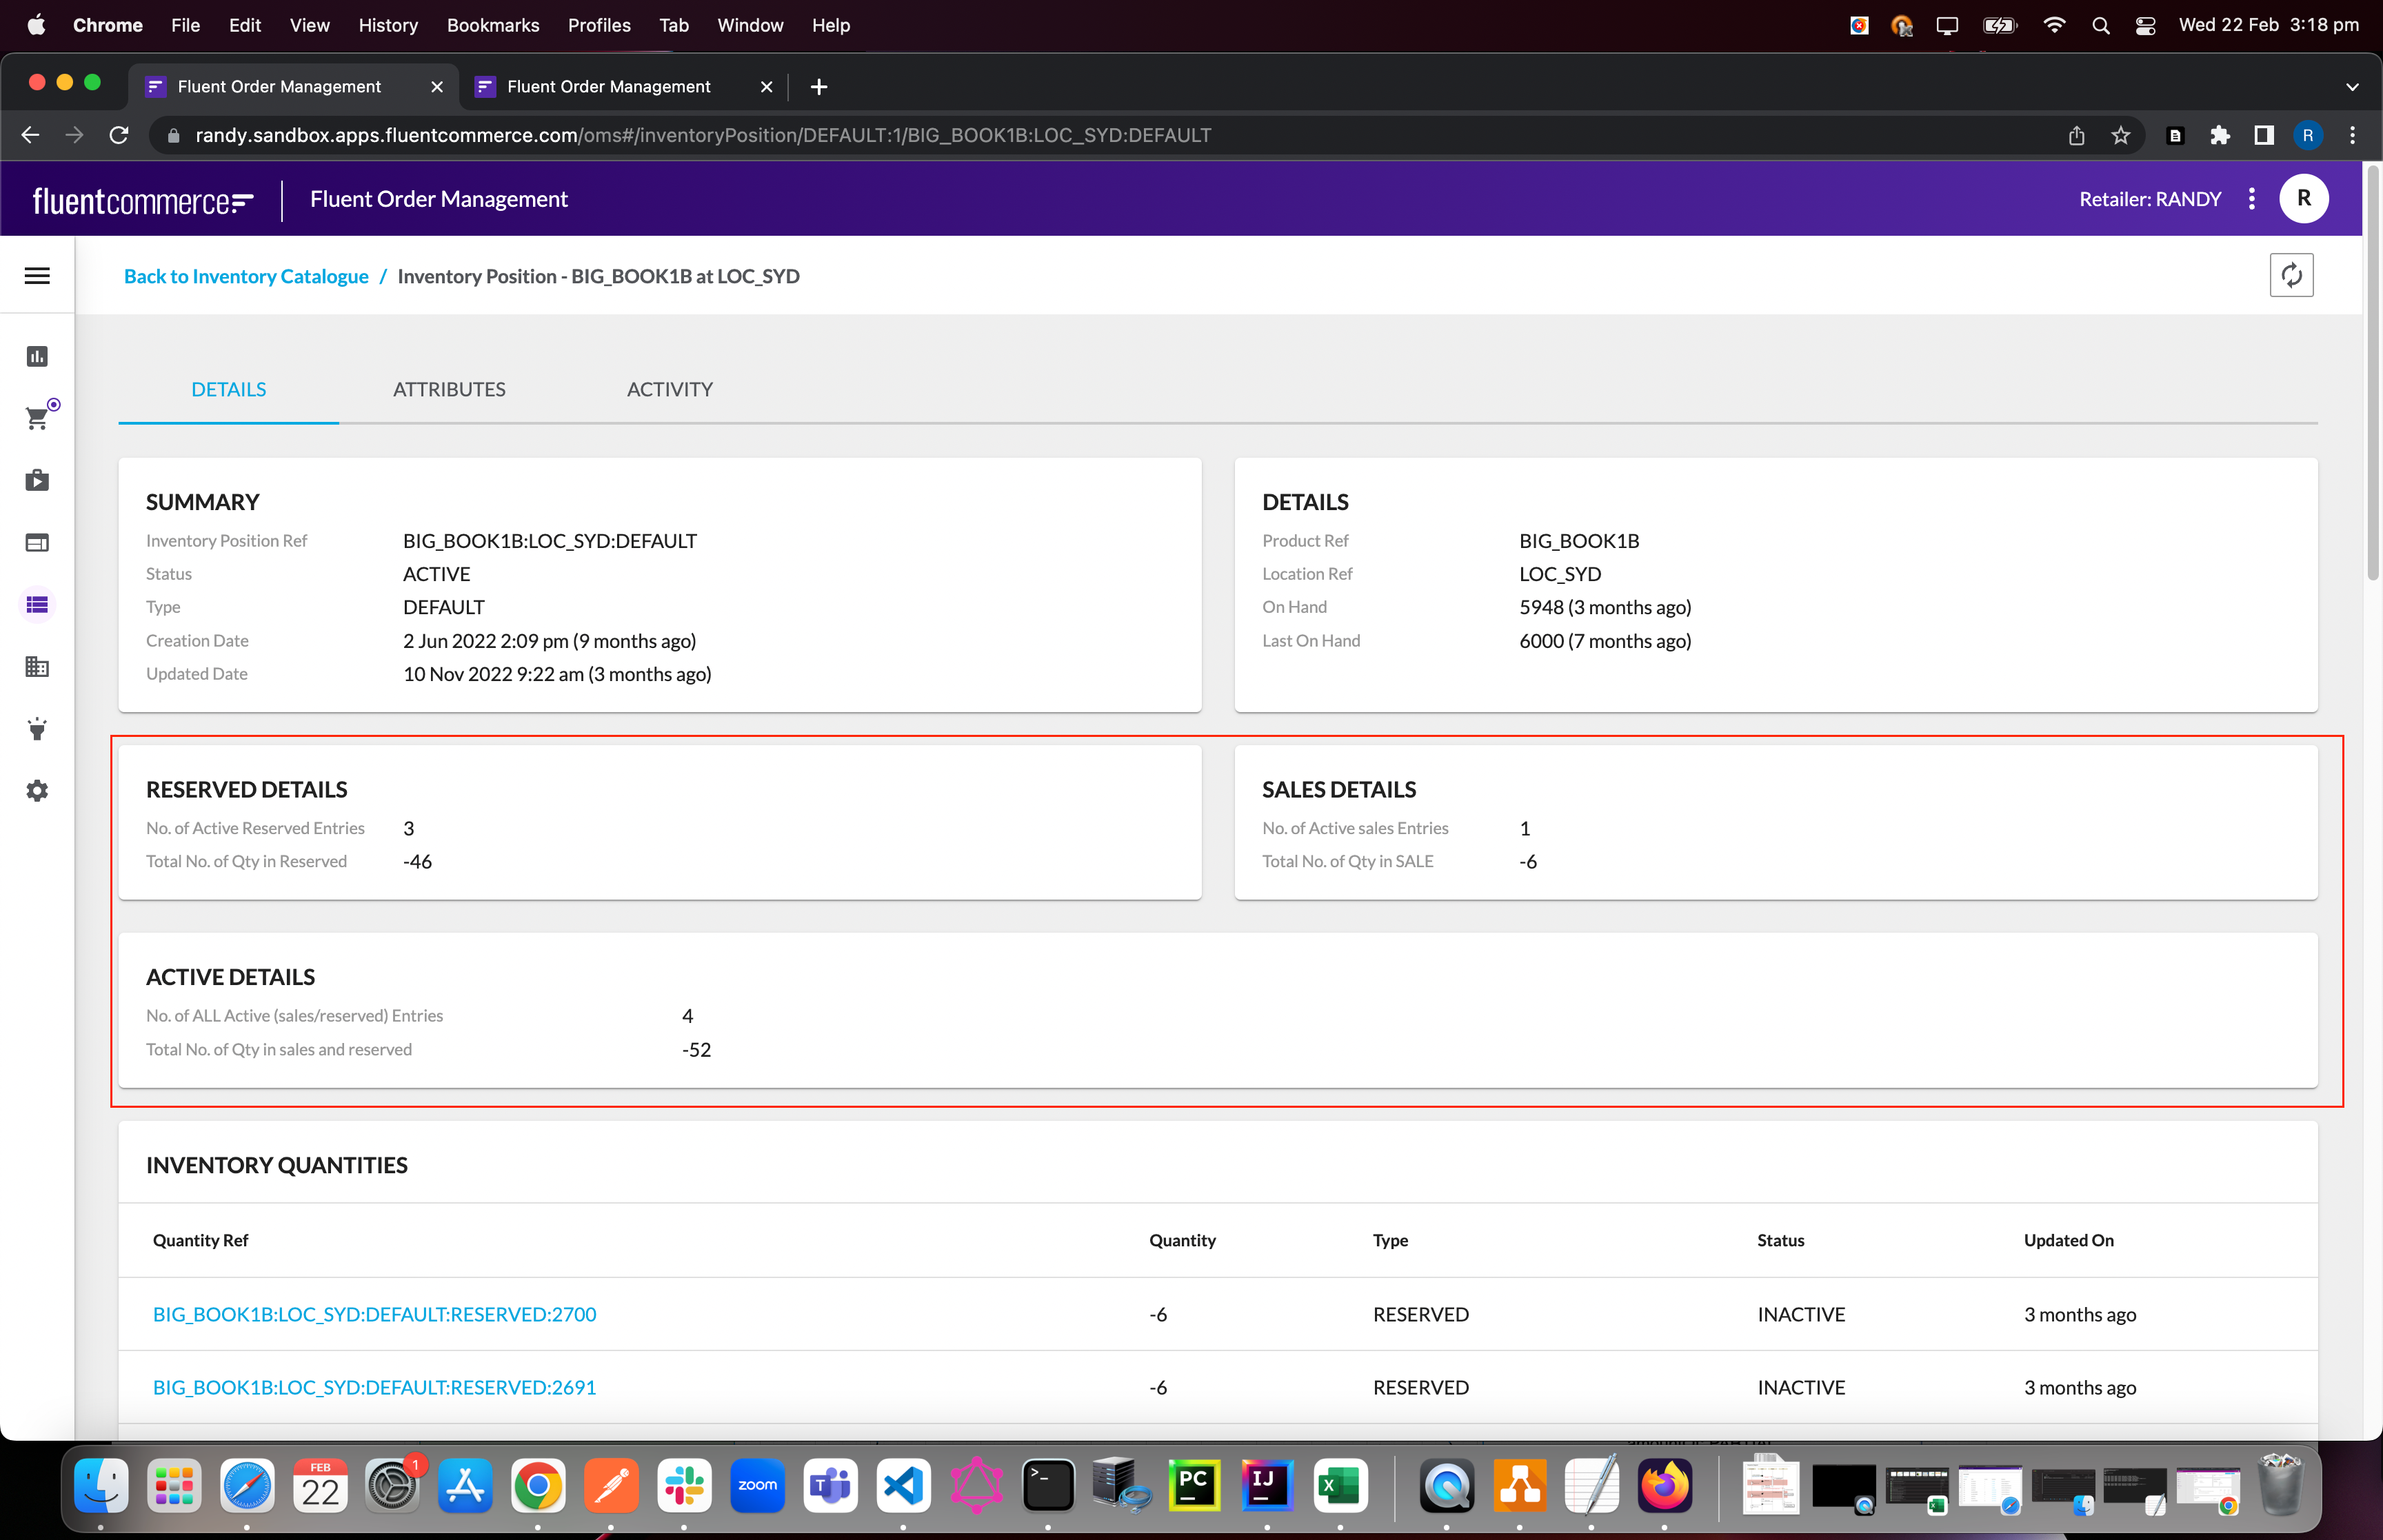Open the locations building icon in sidebar
The image size is (2383, 1540).
click(x=37, y=667)
